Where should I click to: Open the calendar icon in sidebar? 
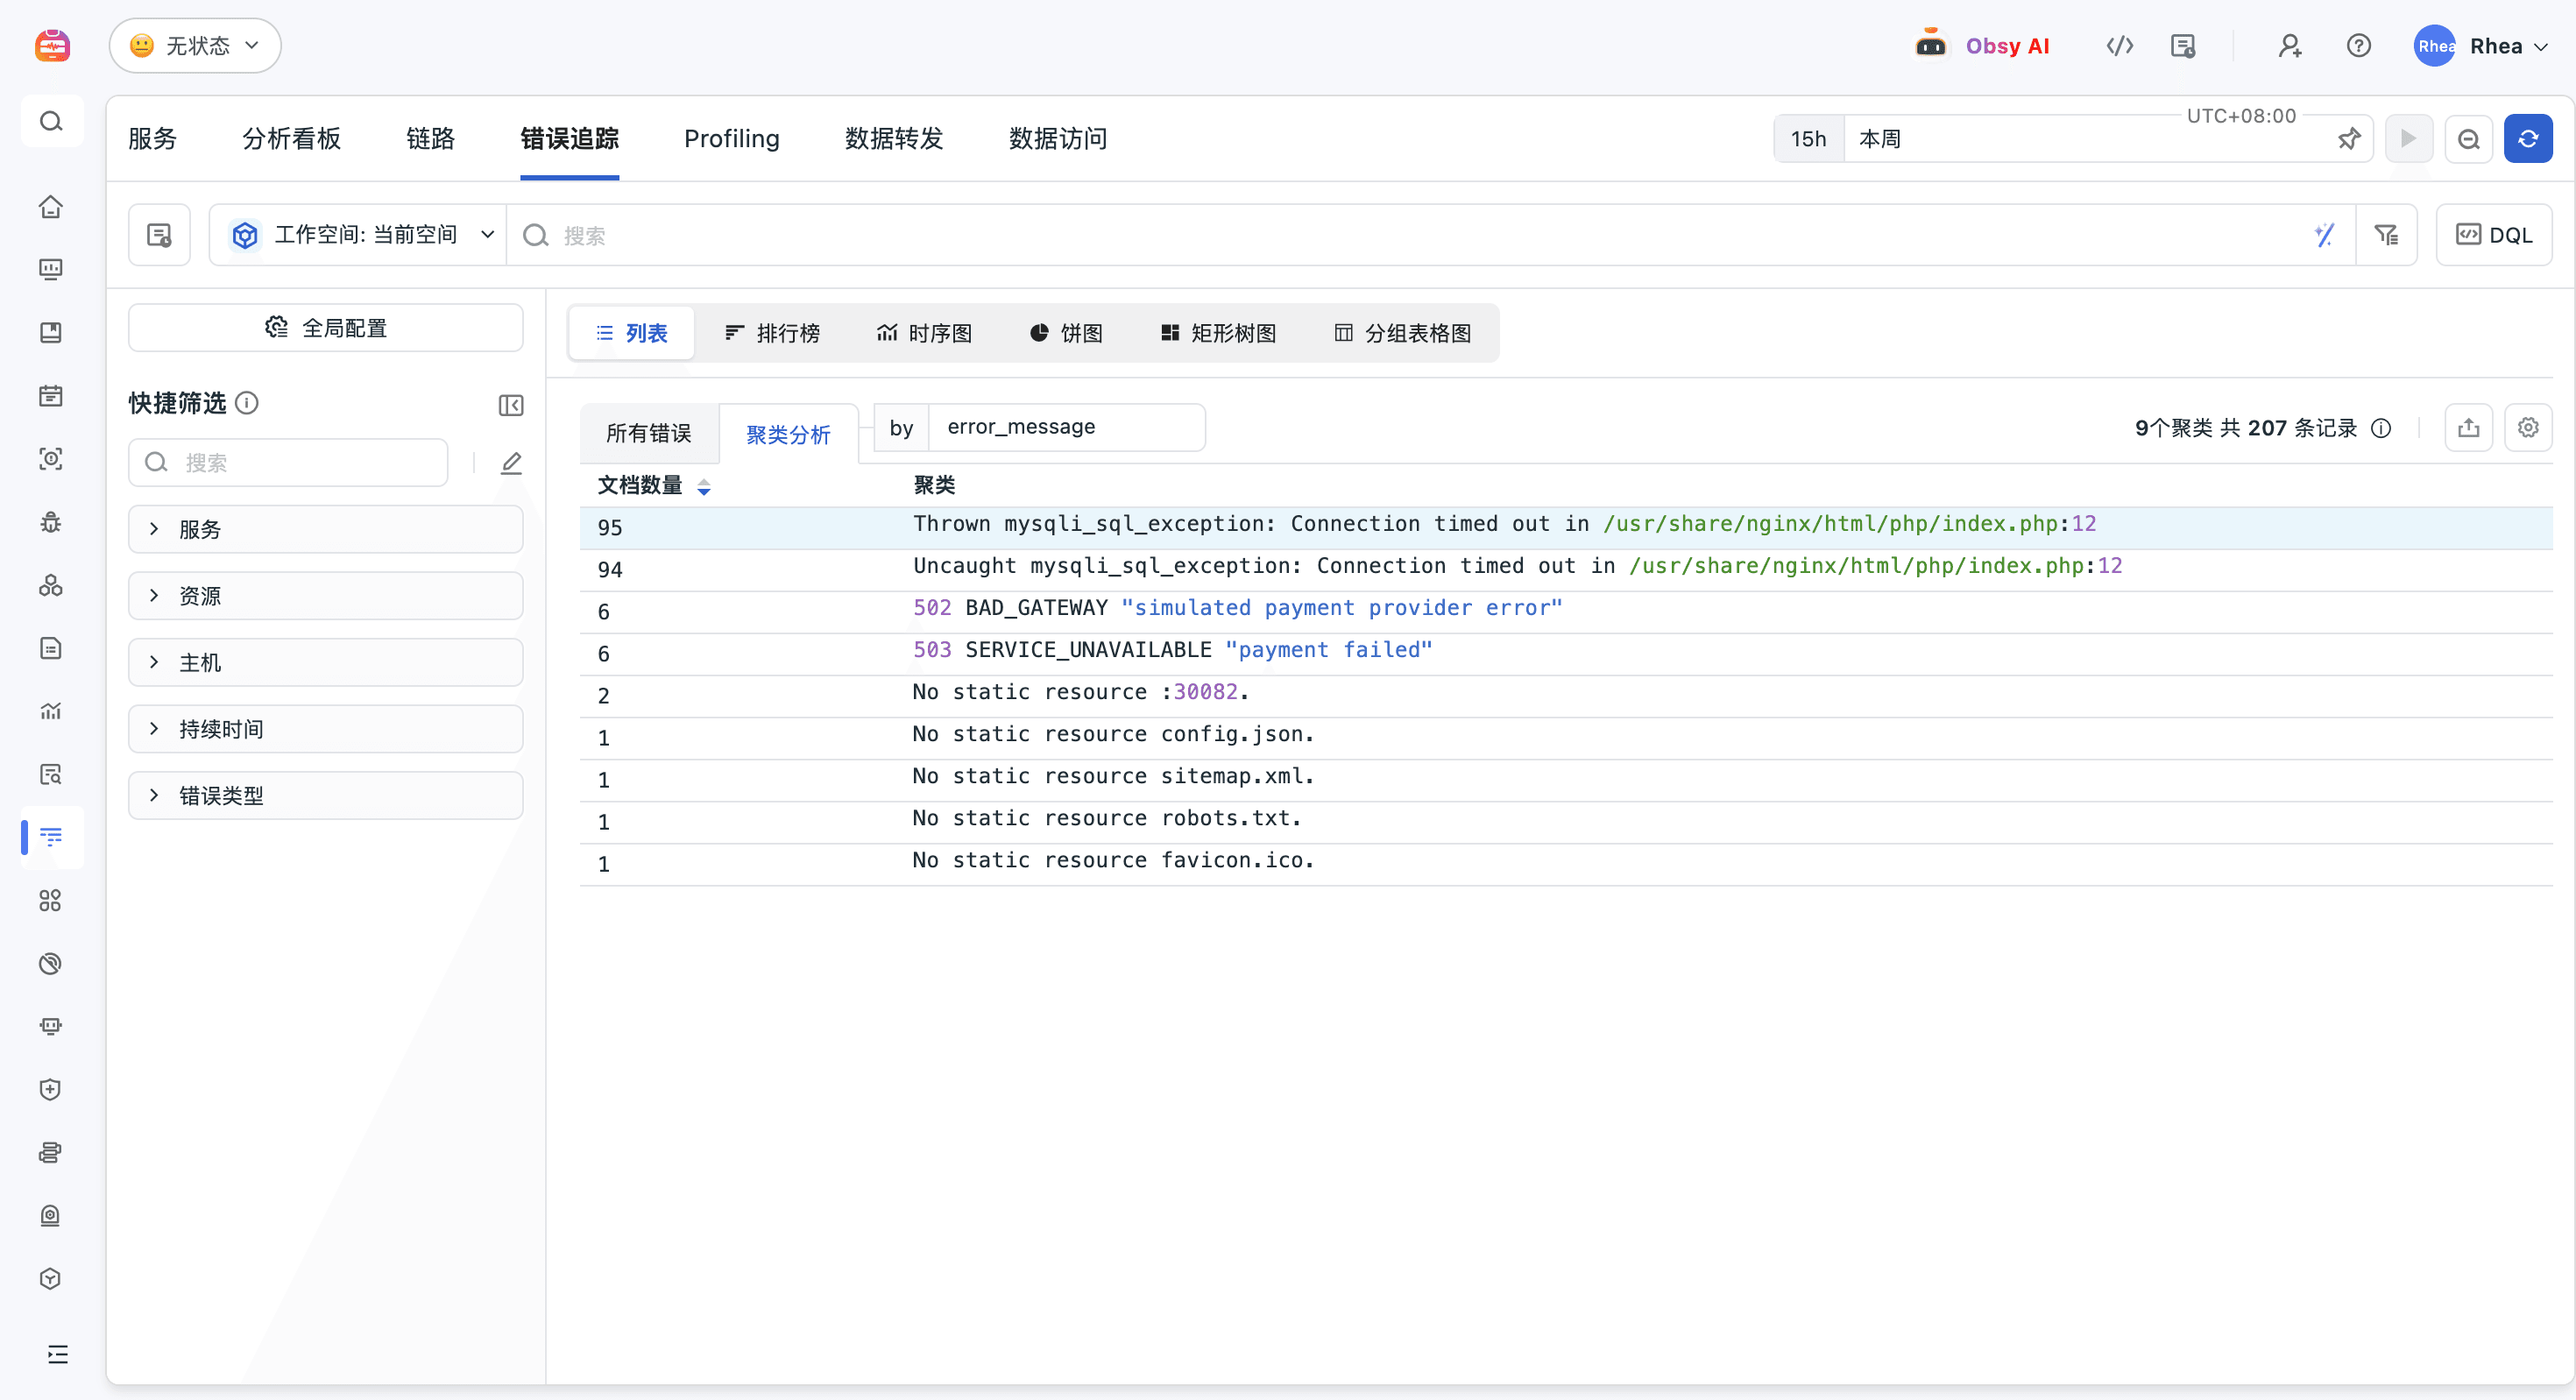click(x=51, y=396)
